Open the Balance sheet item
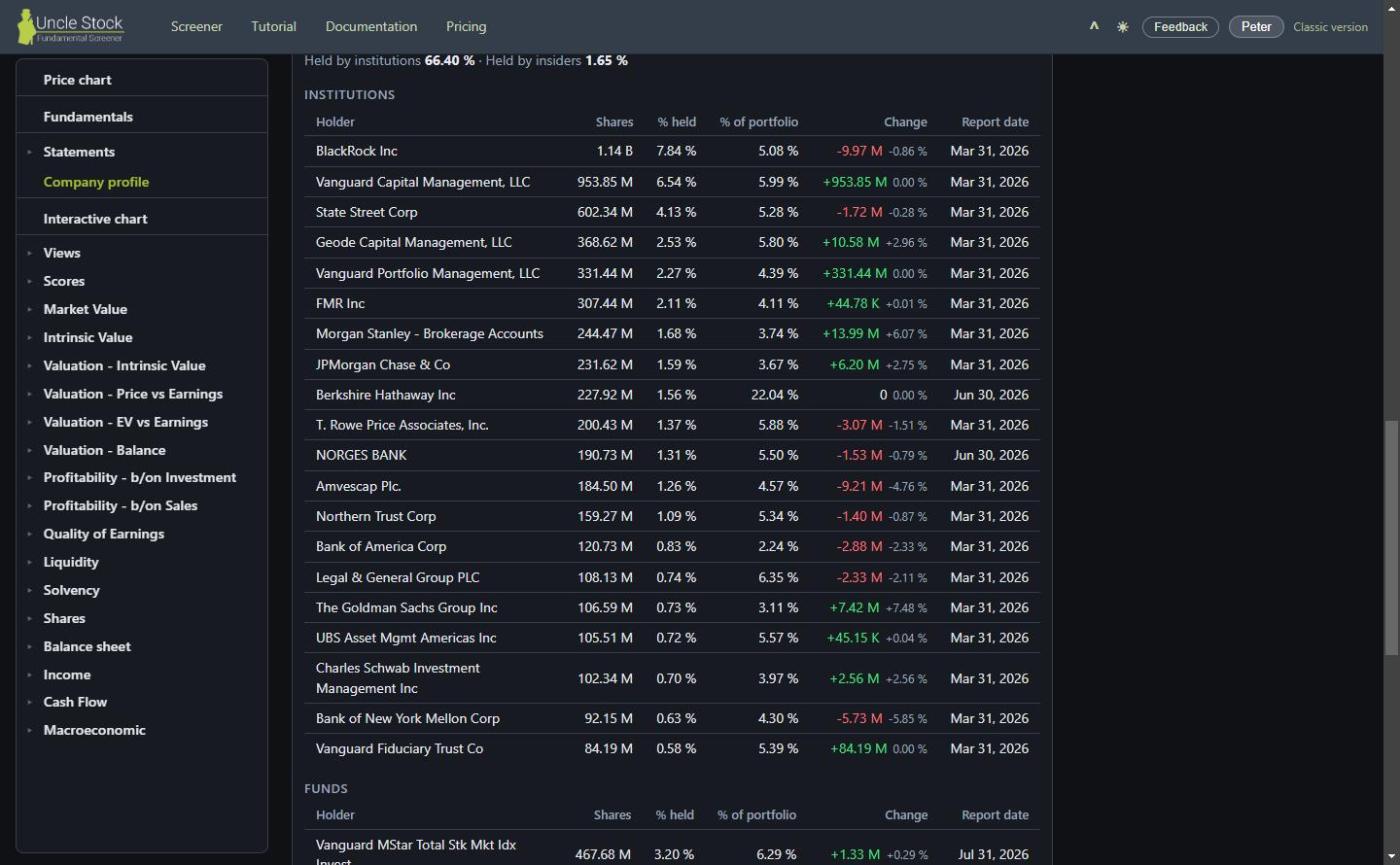This screenshot has width=1400, height=865. (x=87, y=646)
